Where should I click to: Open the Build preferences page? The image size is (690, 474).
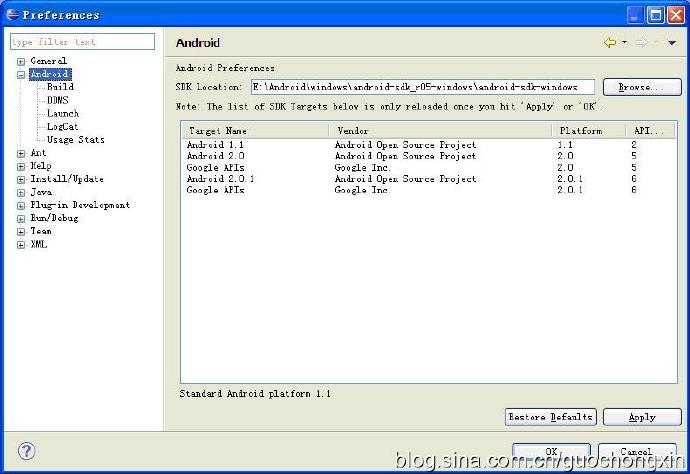click(60, 87)
